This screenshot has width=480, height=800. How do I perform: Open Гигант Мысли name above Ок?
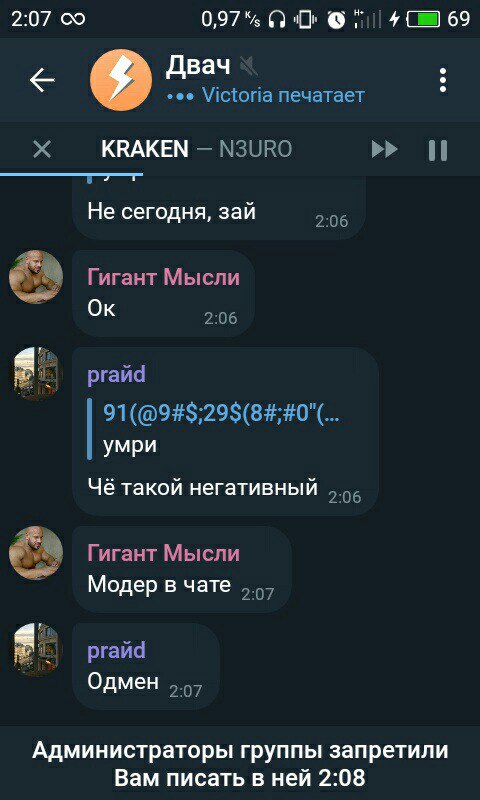(x=163, y=278)
